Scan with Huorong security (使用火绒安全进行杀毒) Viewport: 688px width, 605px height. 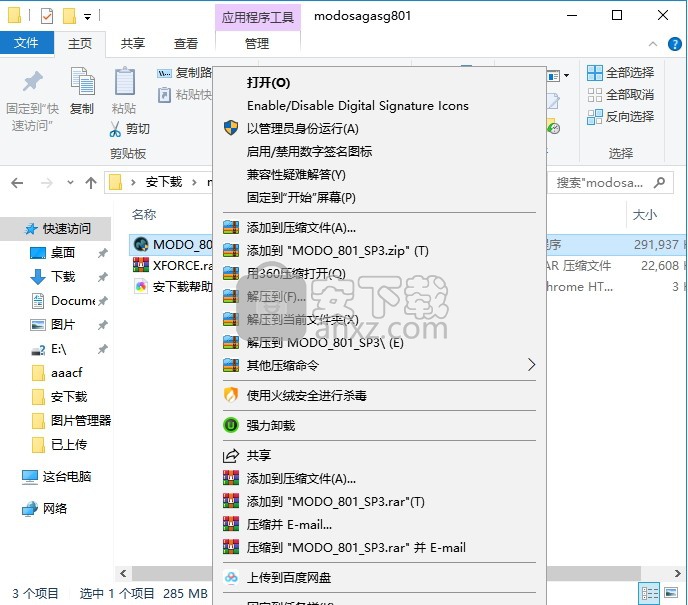380,395
